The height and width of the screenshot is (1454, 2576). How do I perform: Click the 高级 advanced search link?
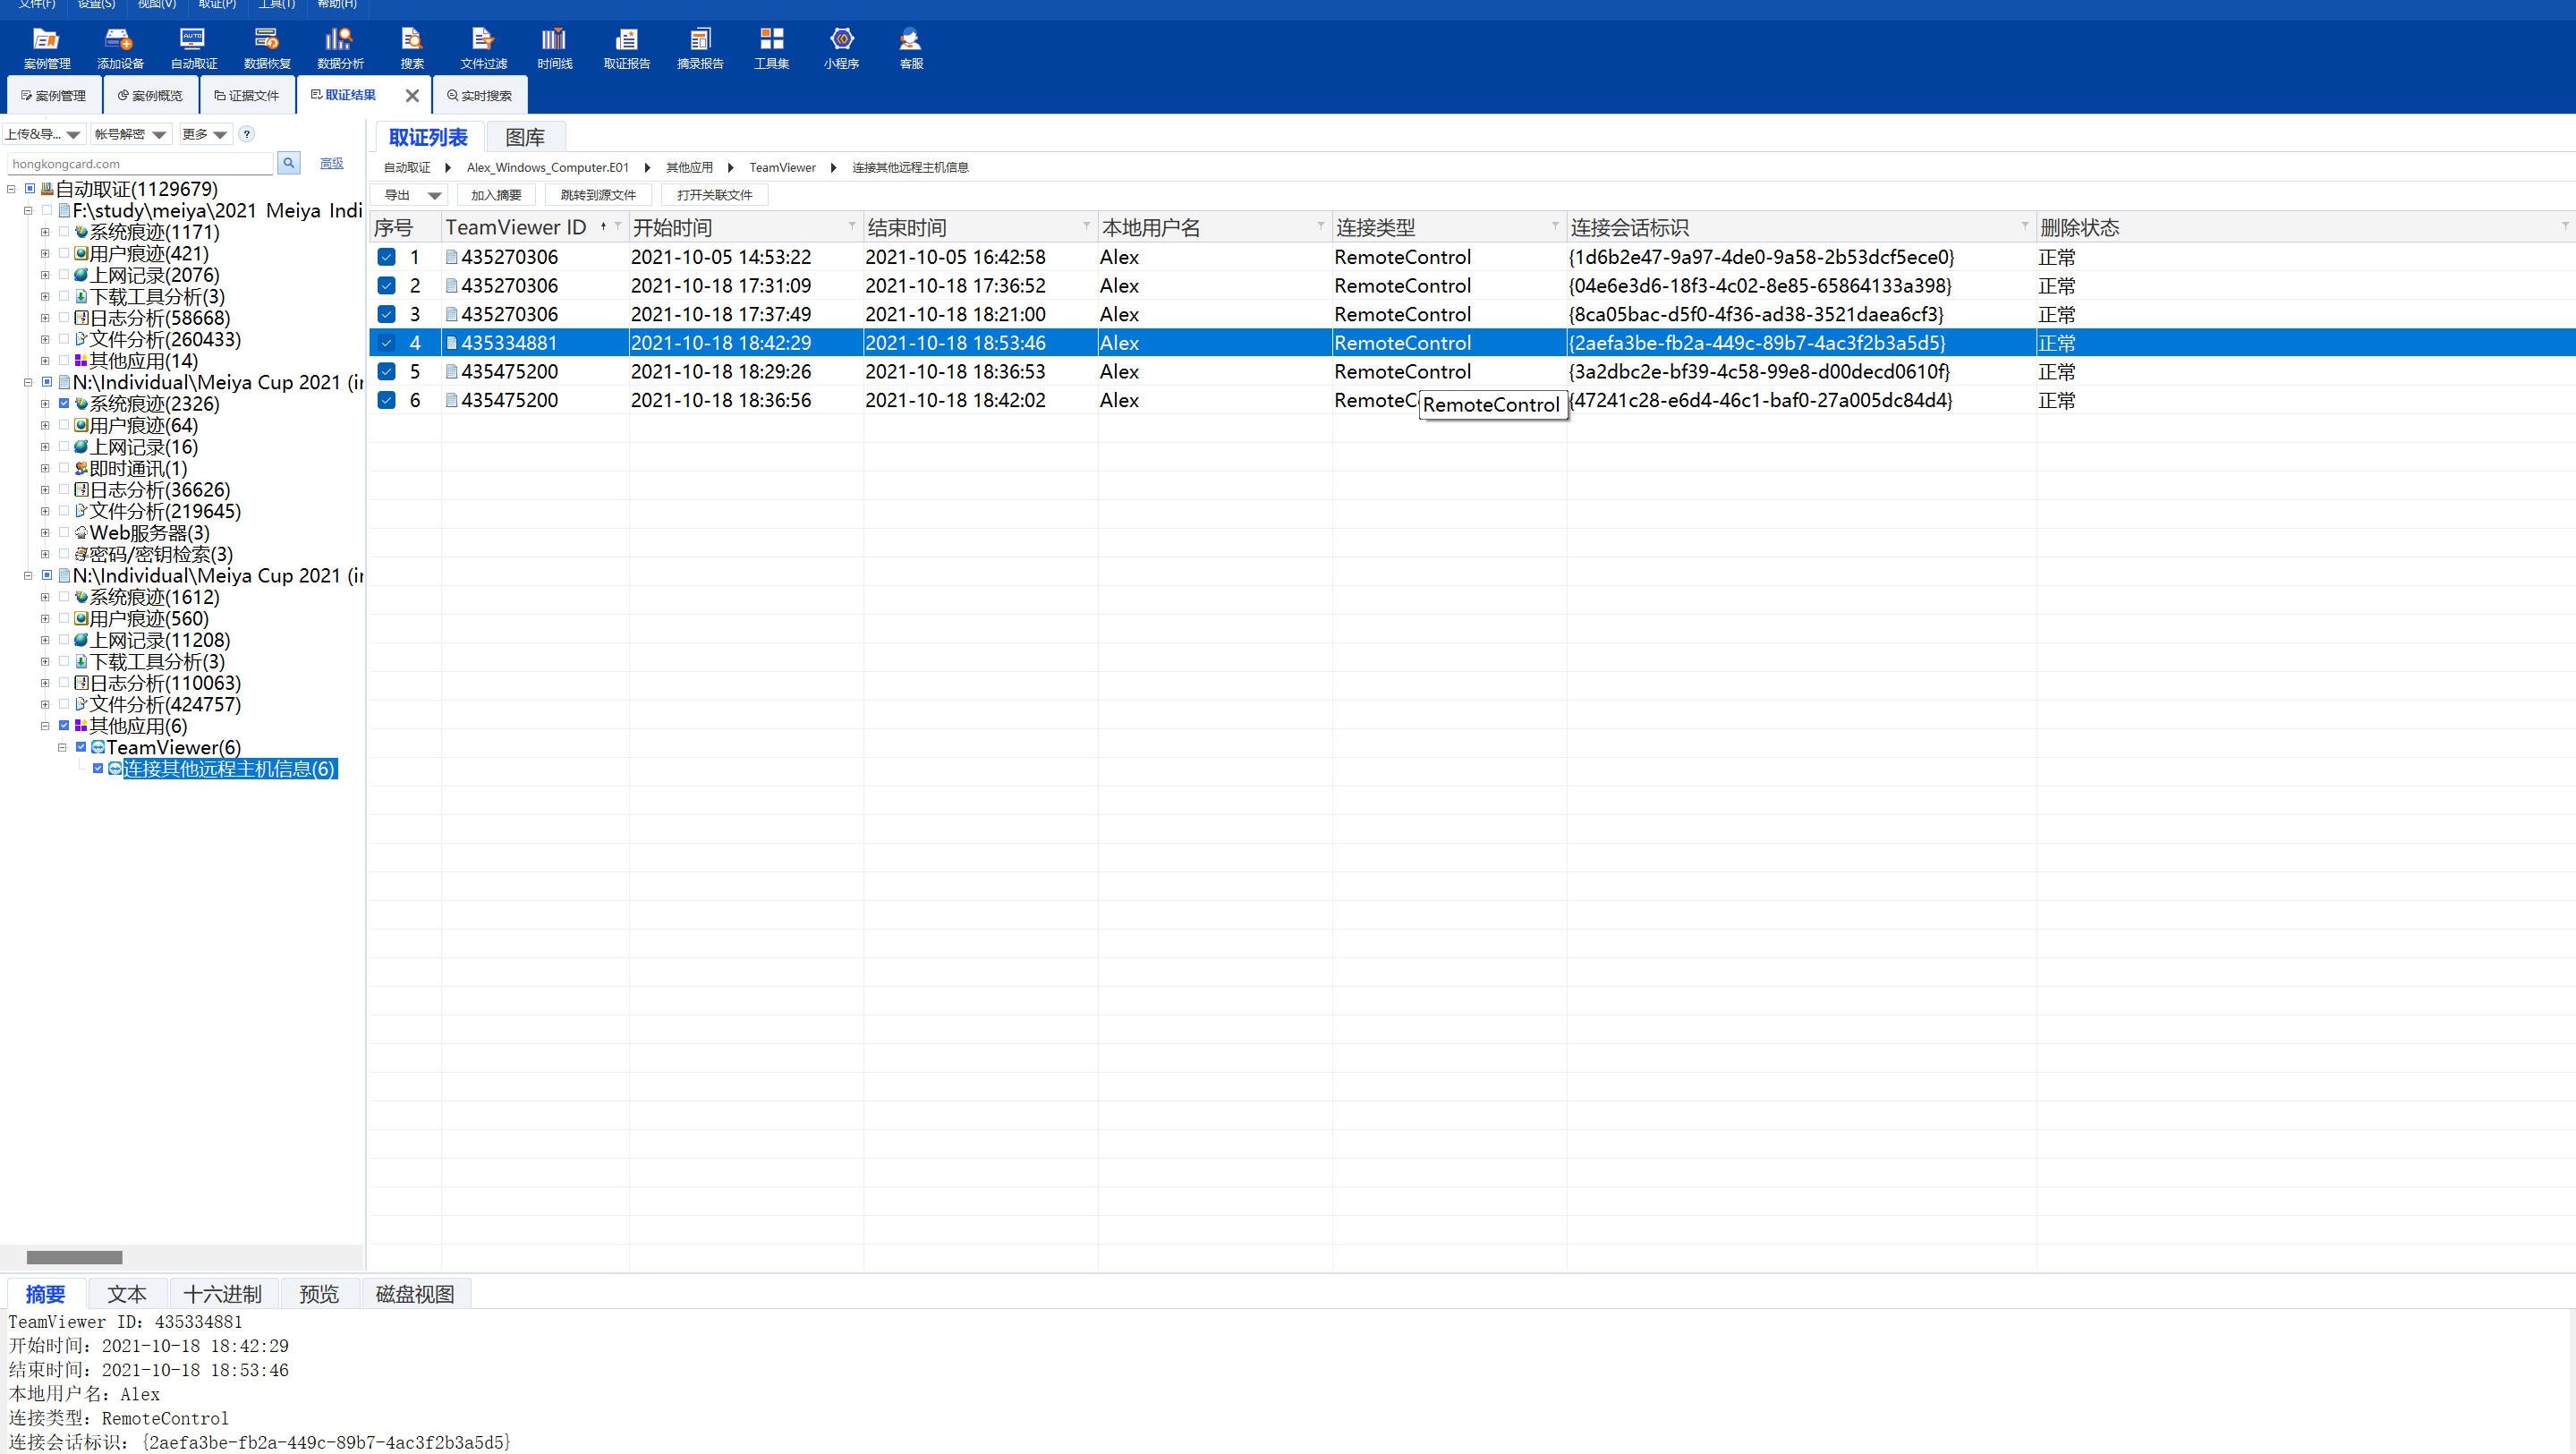(x=331, y=163)
